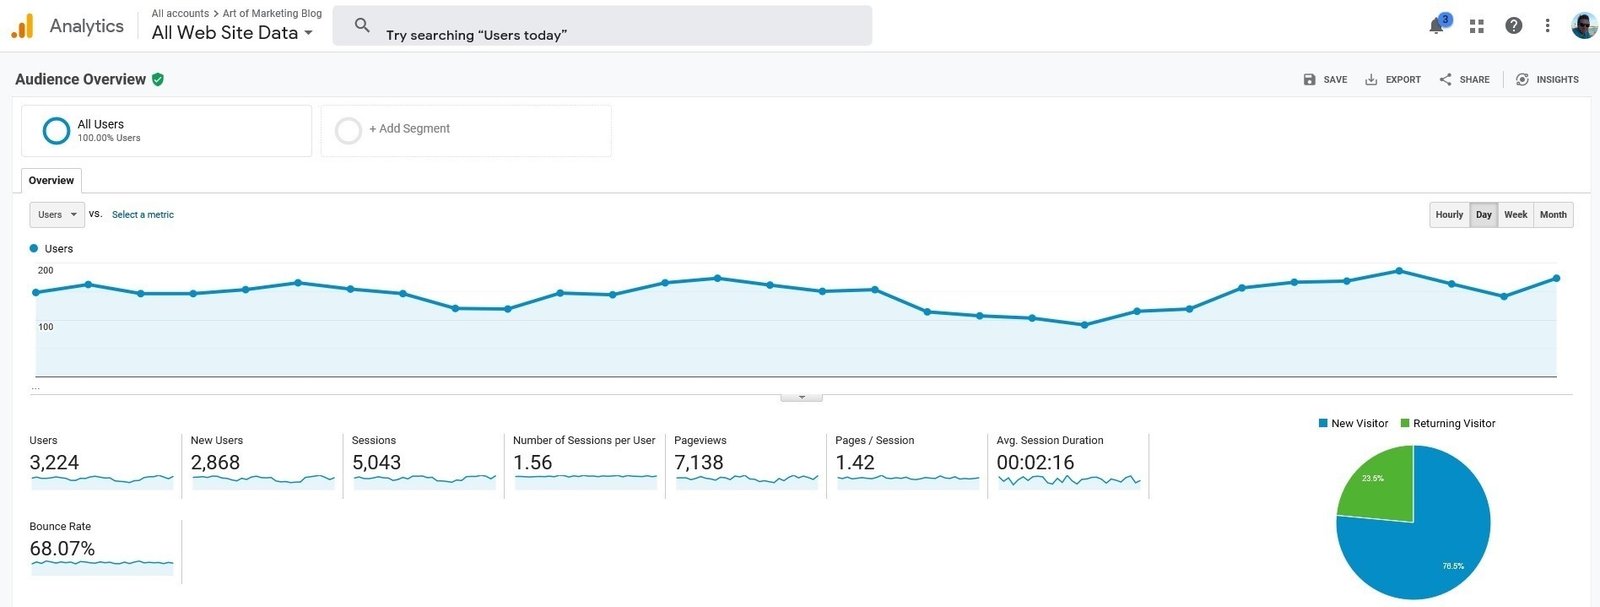The height and width of the screenshot is (607, 1600).
Task: Click the Bounce Rate sparkline
Action: [102, 567]
